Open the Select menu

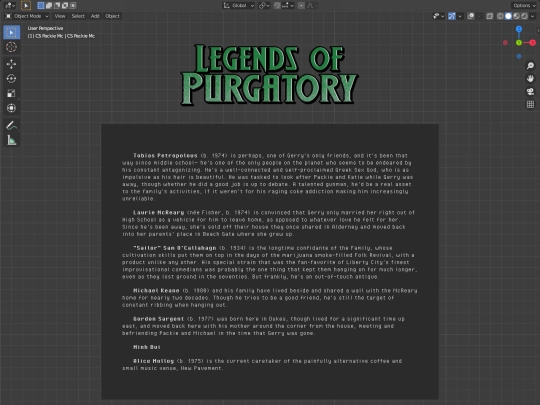[78, 16]
